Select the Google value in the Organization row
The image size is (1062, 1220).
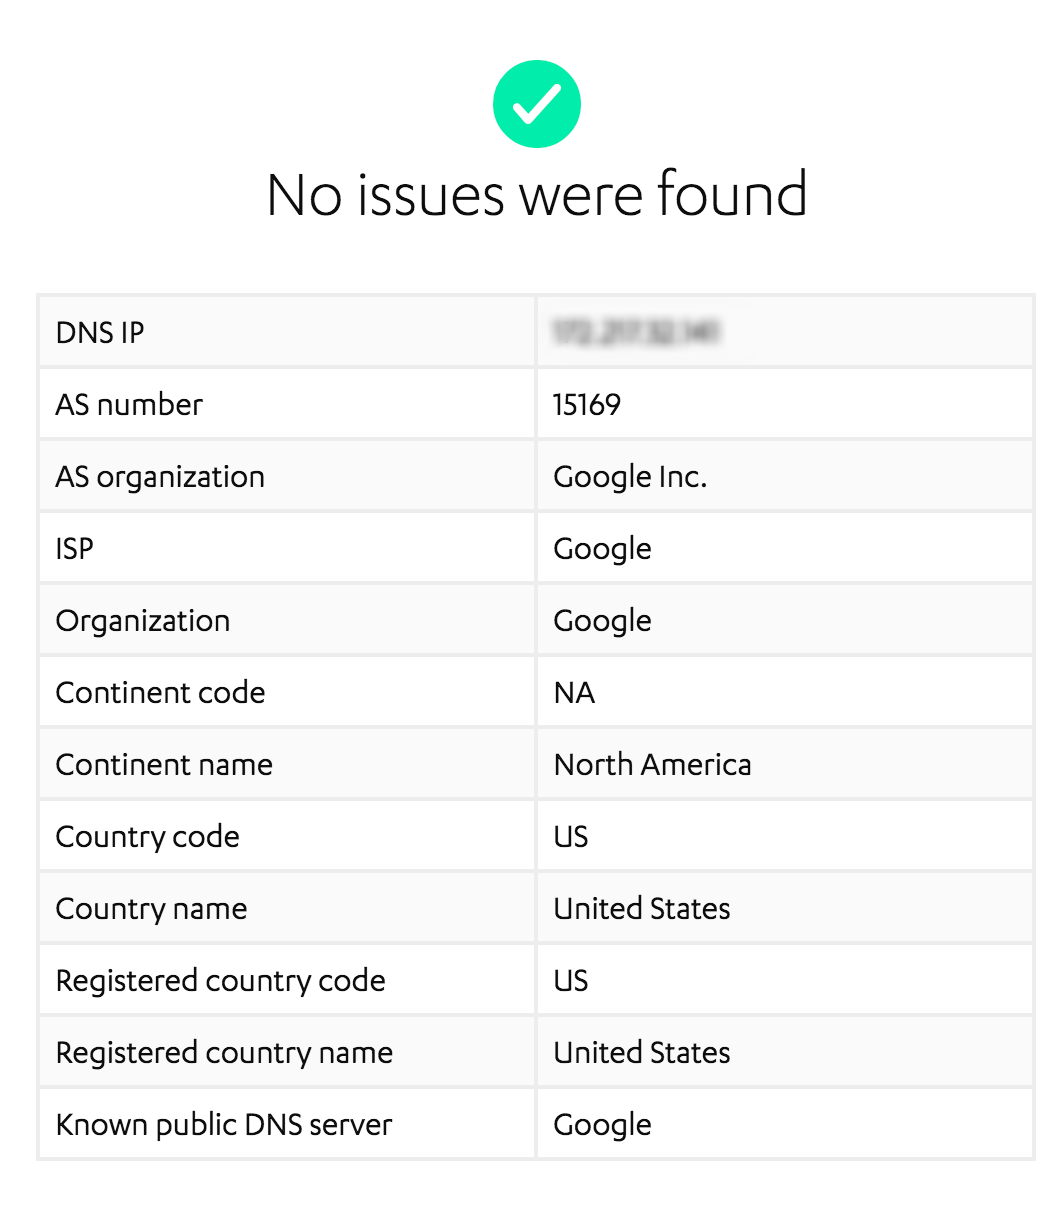602,620
